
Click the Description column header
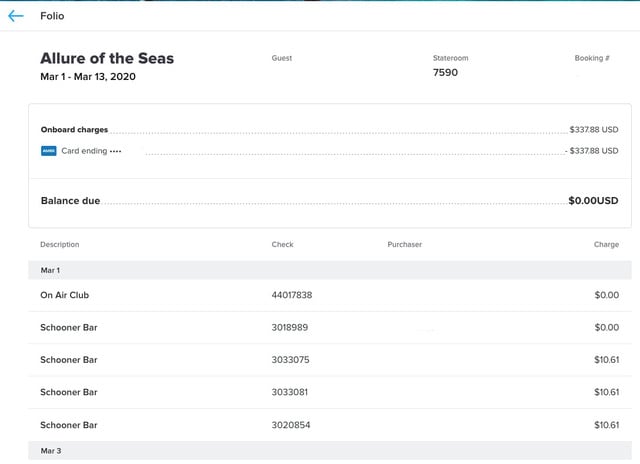click(x=60, y=244)
